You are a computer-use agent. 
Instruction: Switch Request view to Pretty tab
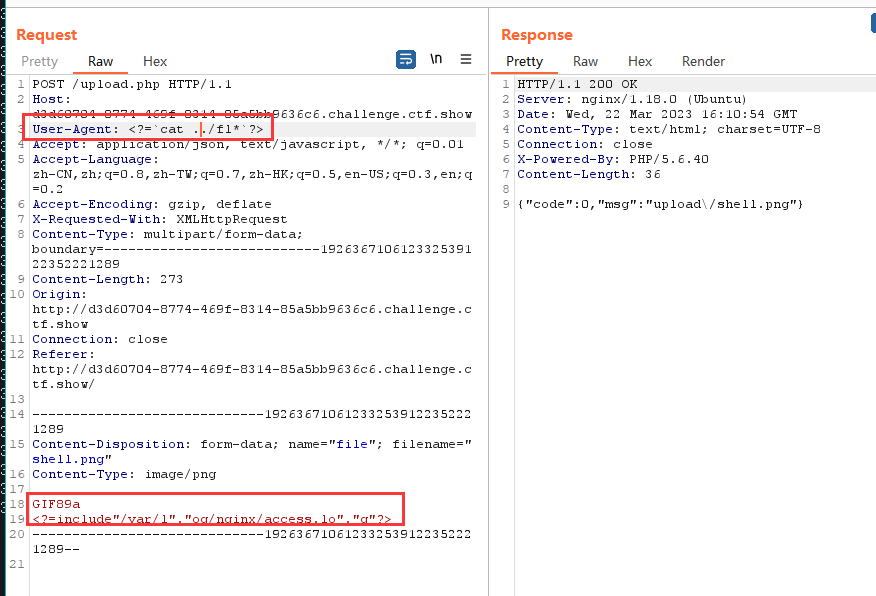click(40, 62)
